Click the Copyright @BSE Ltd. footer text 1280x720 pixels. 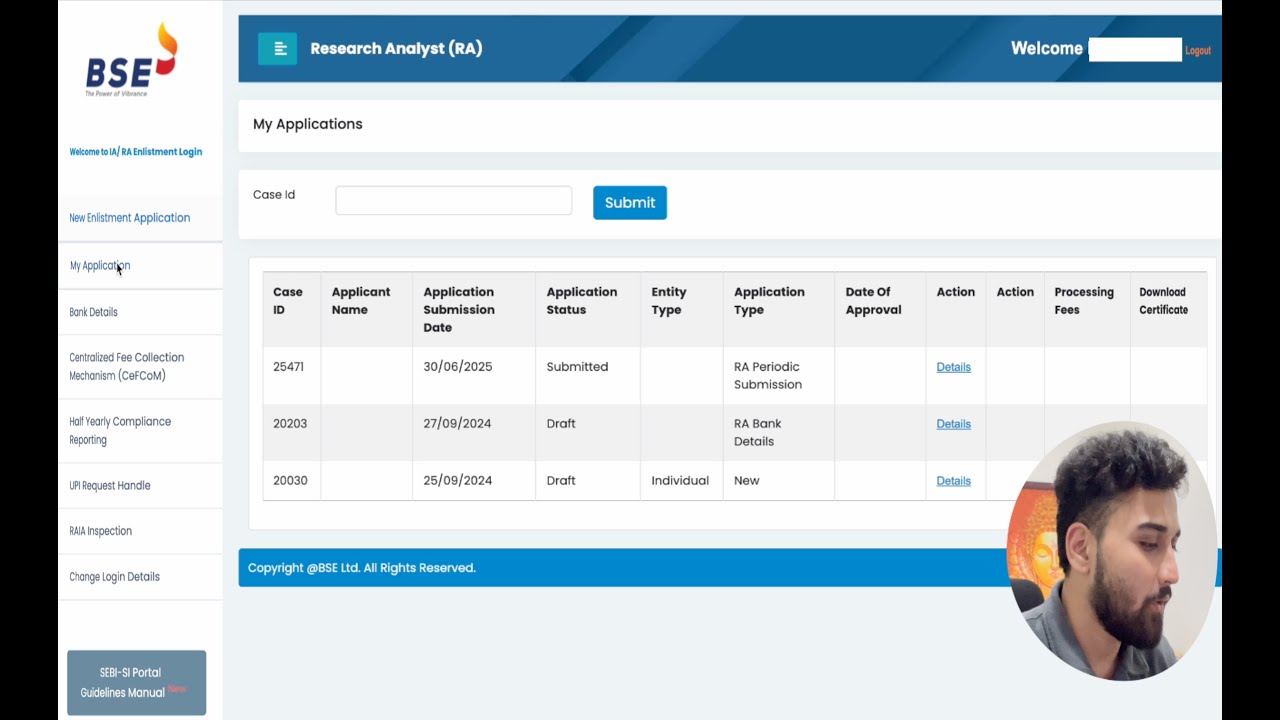click(x=362, y=568)
